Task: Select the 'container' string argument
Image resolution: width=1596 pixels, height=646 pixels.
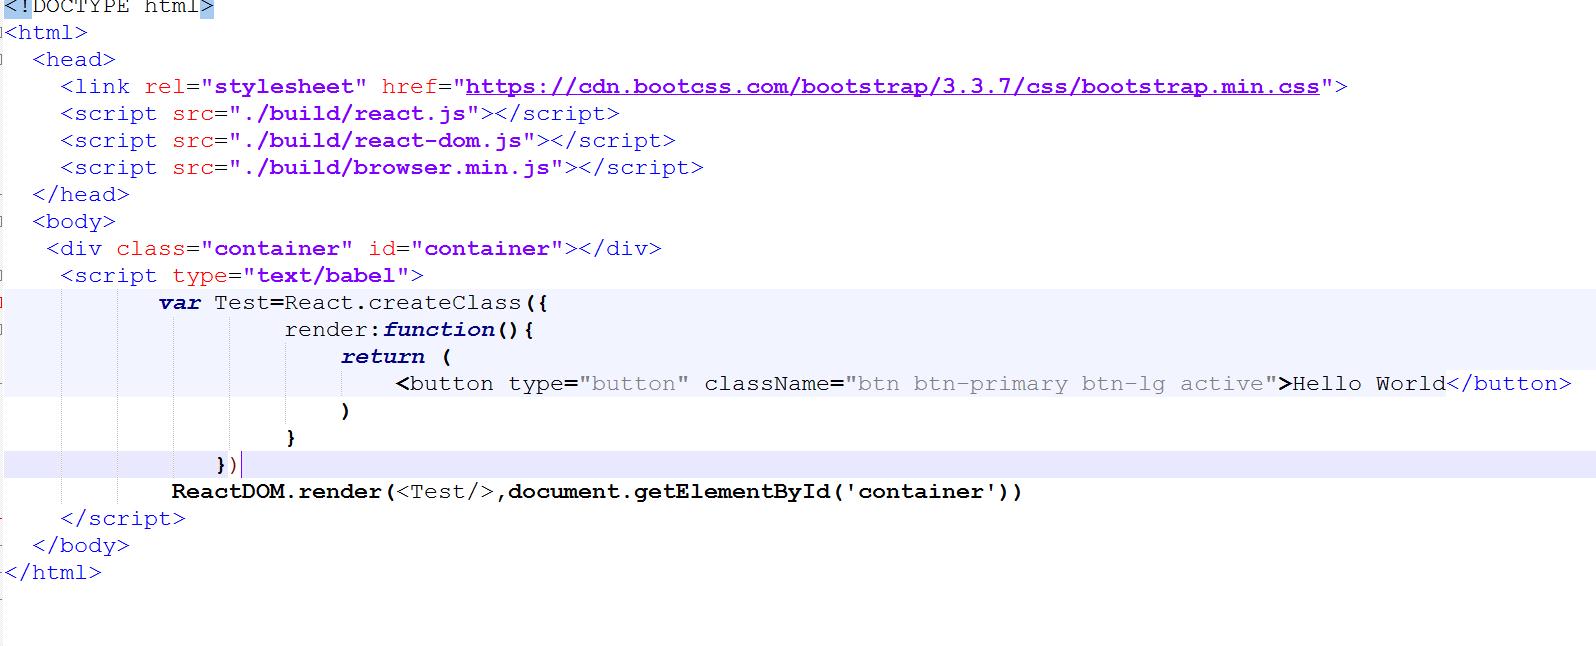Action: 921,492
